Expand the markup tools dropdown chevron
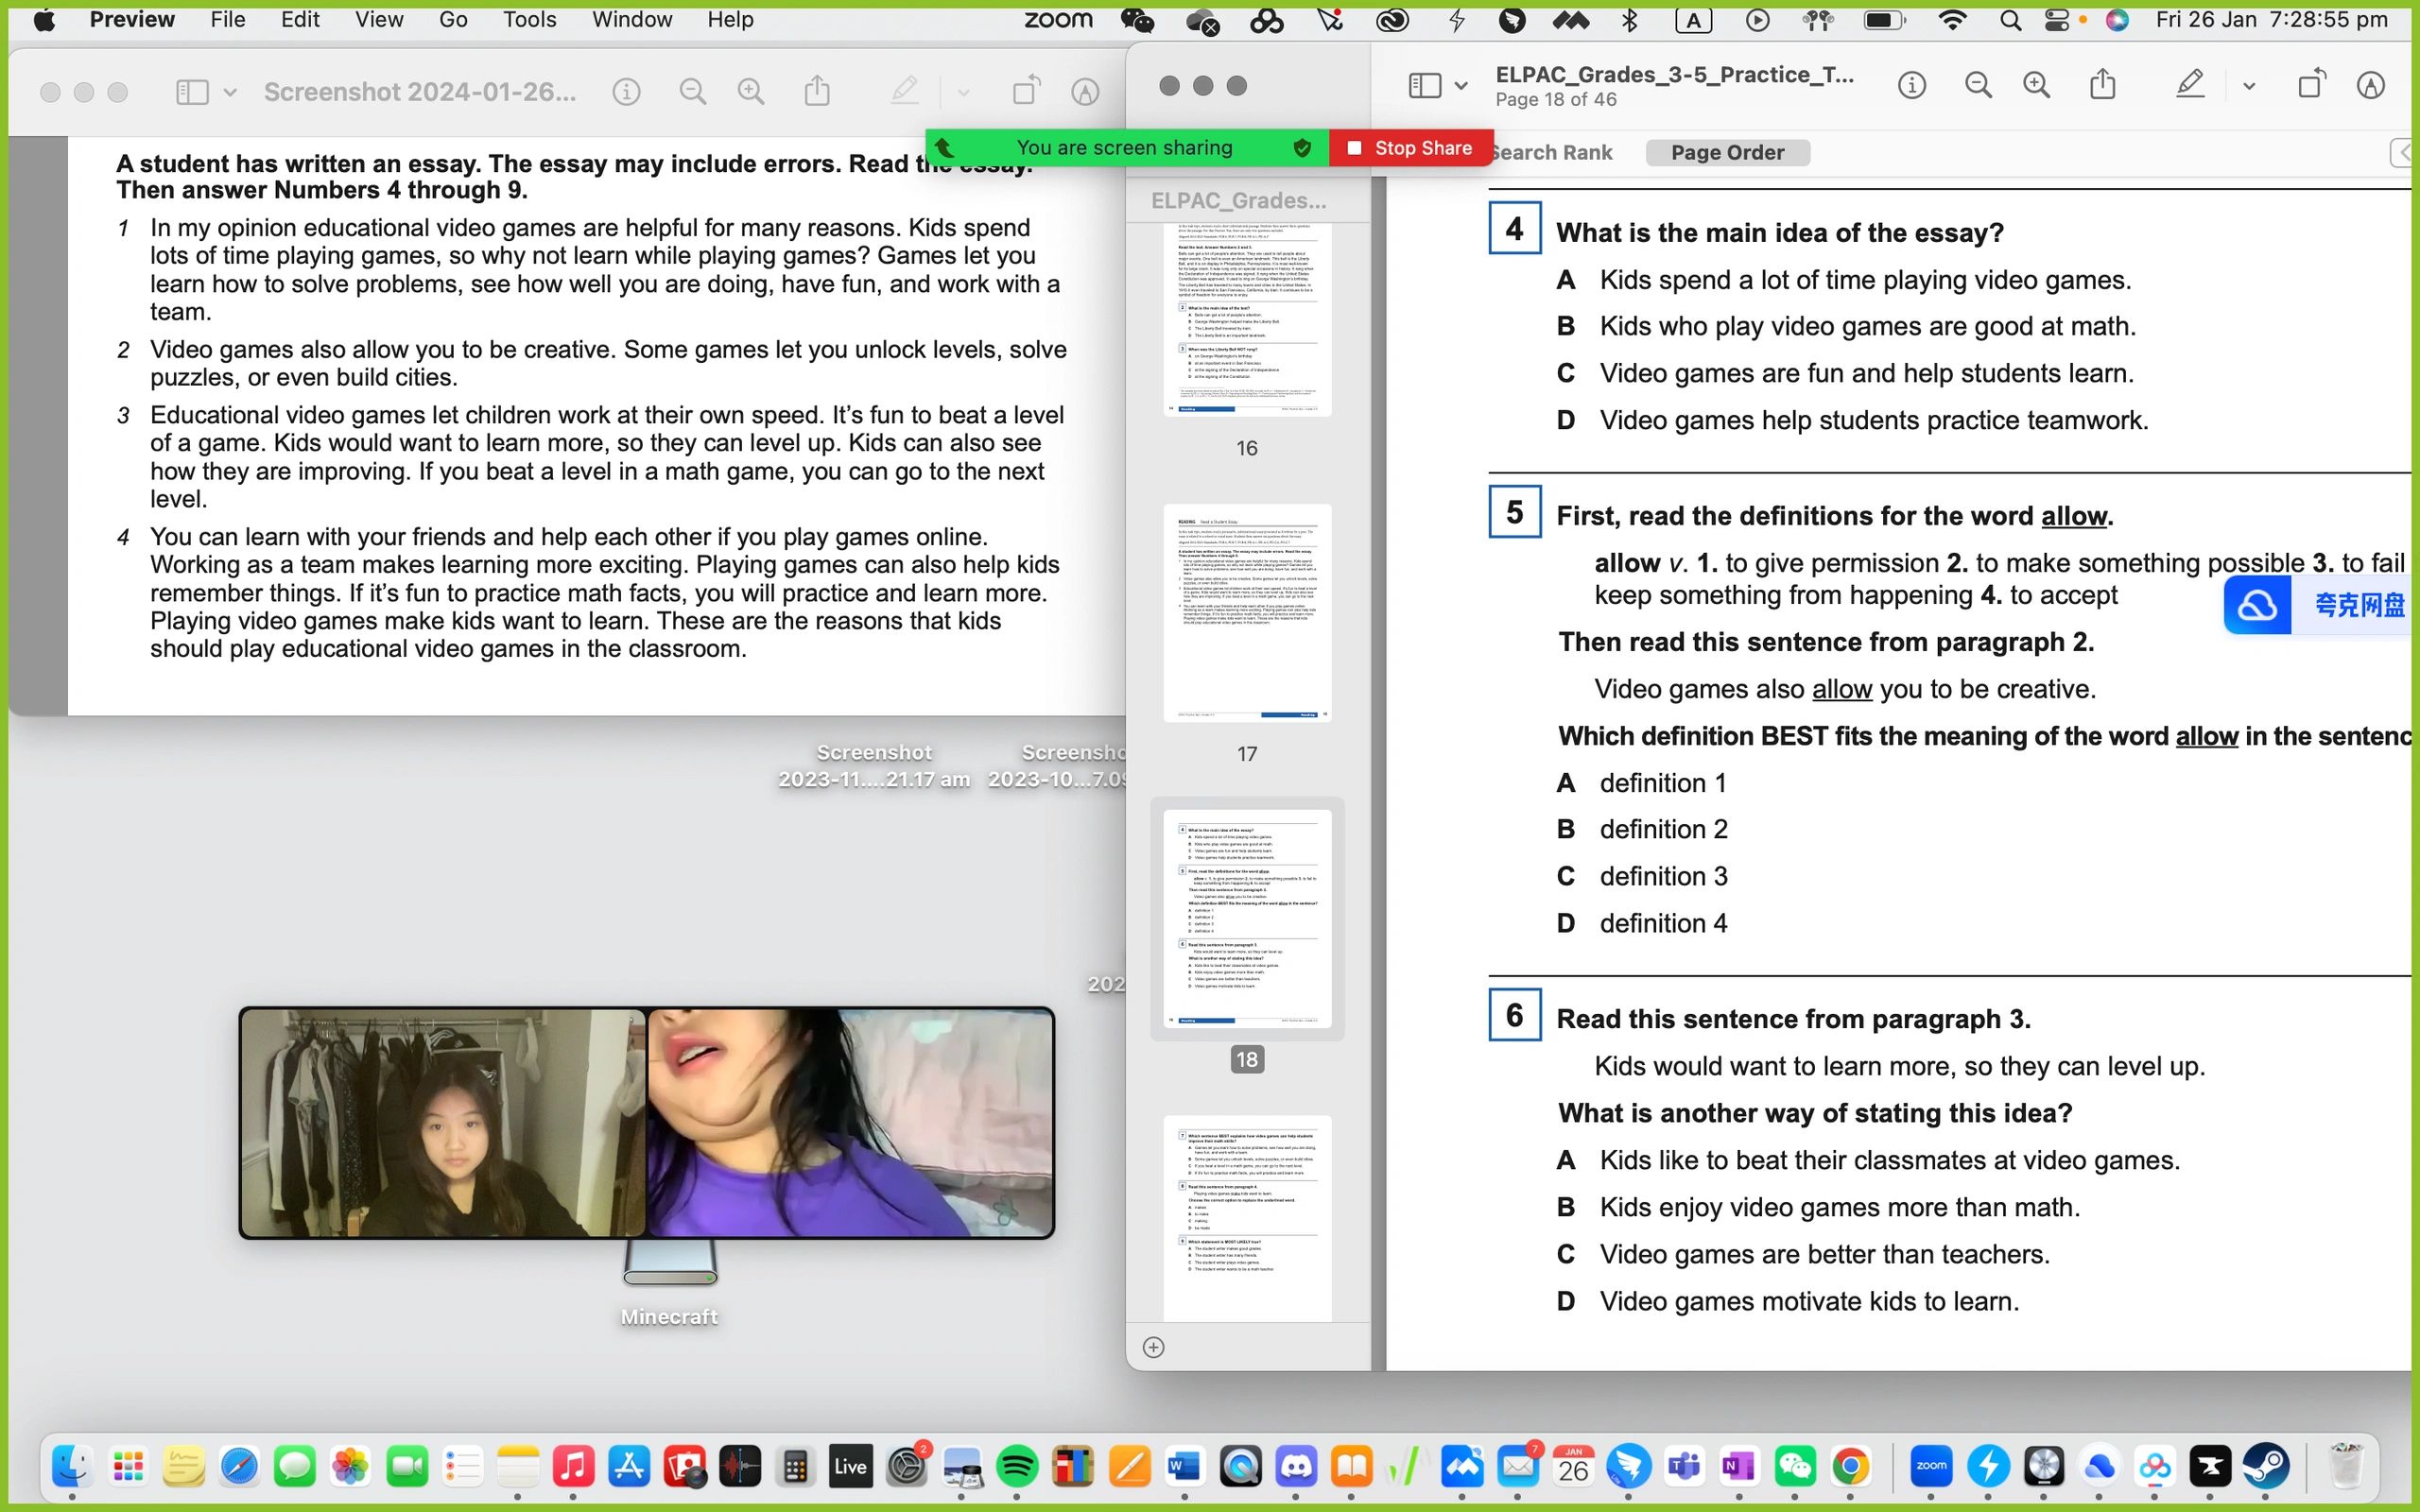This screenshot has width=2420, height=1512. 2248,85
